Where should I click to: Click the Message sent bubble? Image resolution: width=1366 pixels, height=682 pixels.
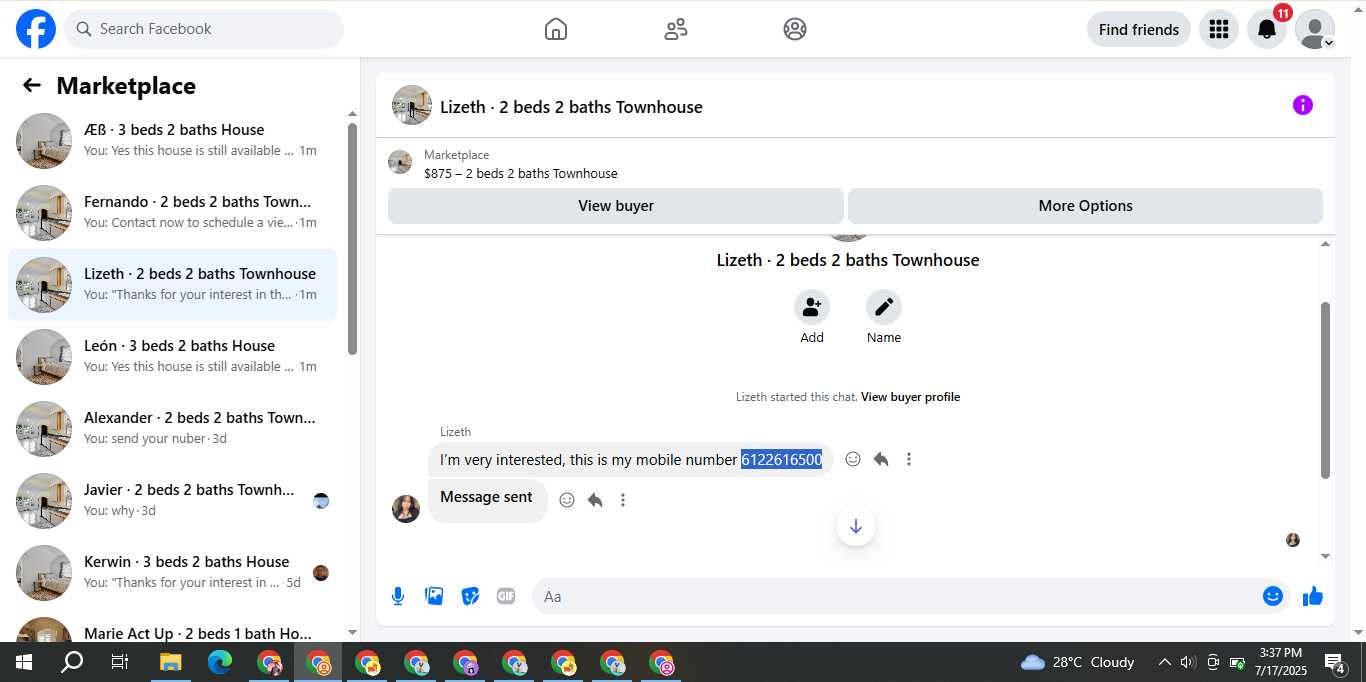tap(487, 500)
